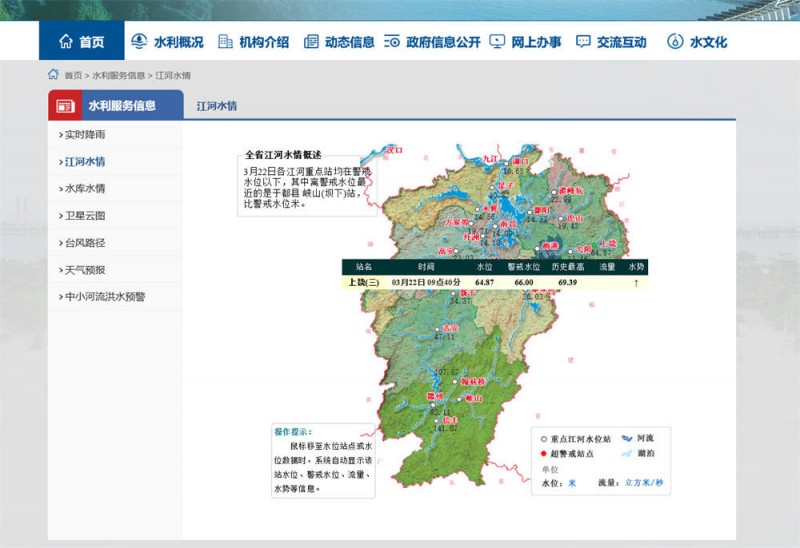Image resolution: width=800 pixels, height=548 pixels.
Task: Click the up arrow 水势 trend indicator
Action: click(x=636, y=283)
